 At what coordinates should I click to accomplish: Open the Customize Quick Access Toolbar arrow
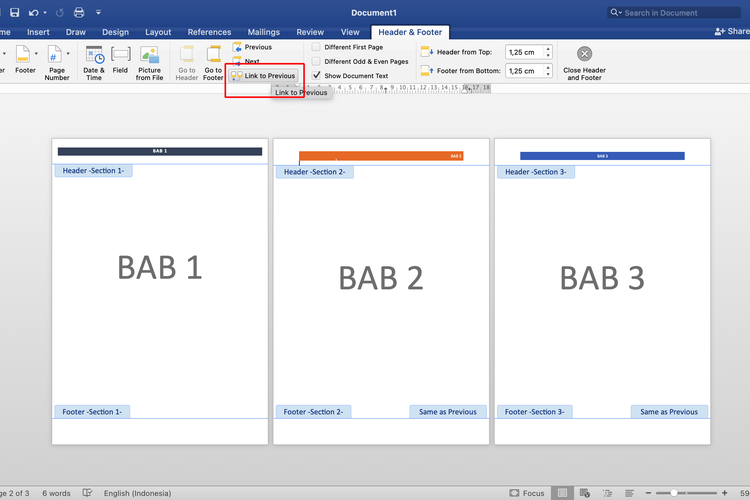click(x=98, y=12)
